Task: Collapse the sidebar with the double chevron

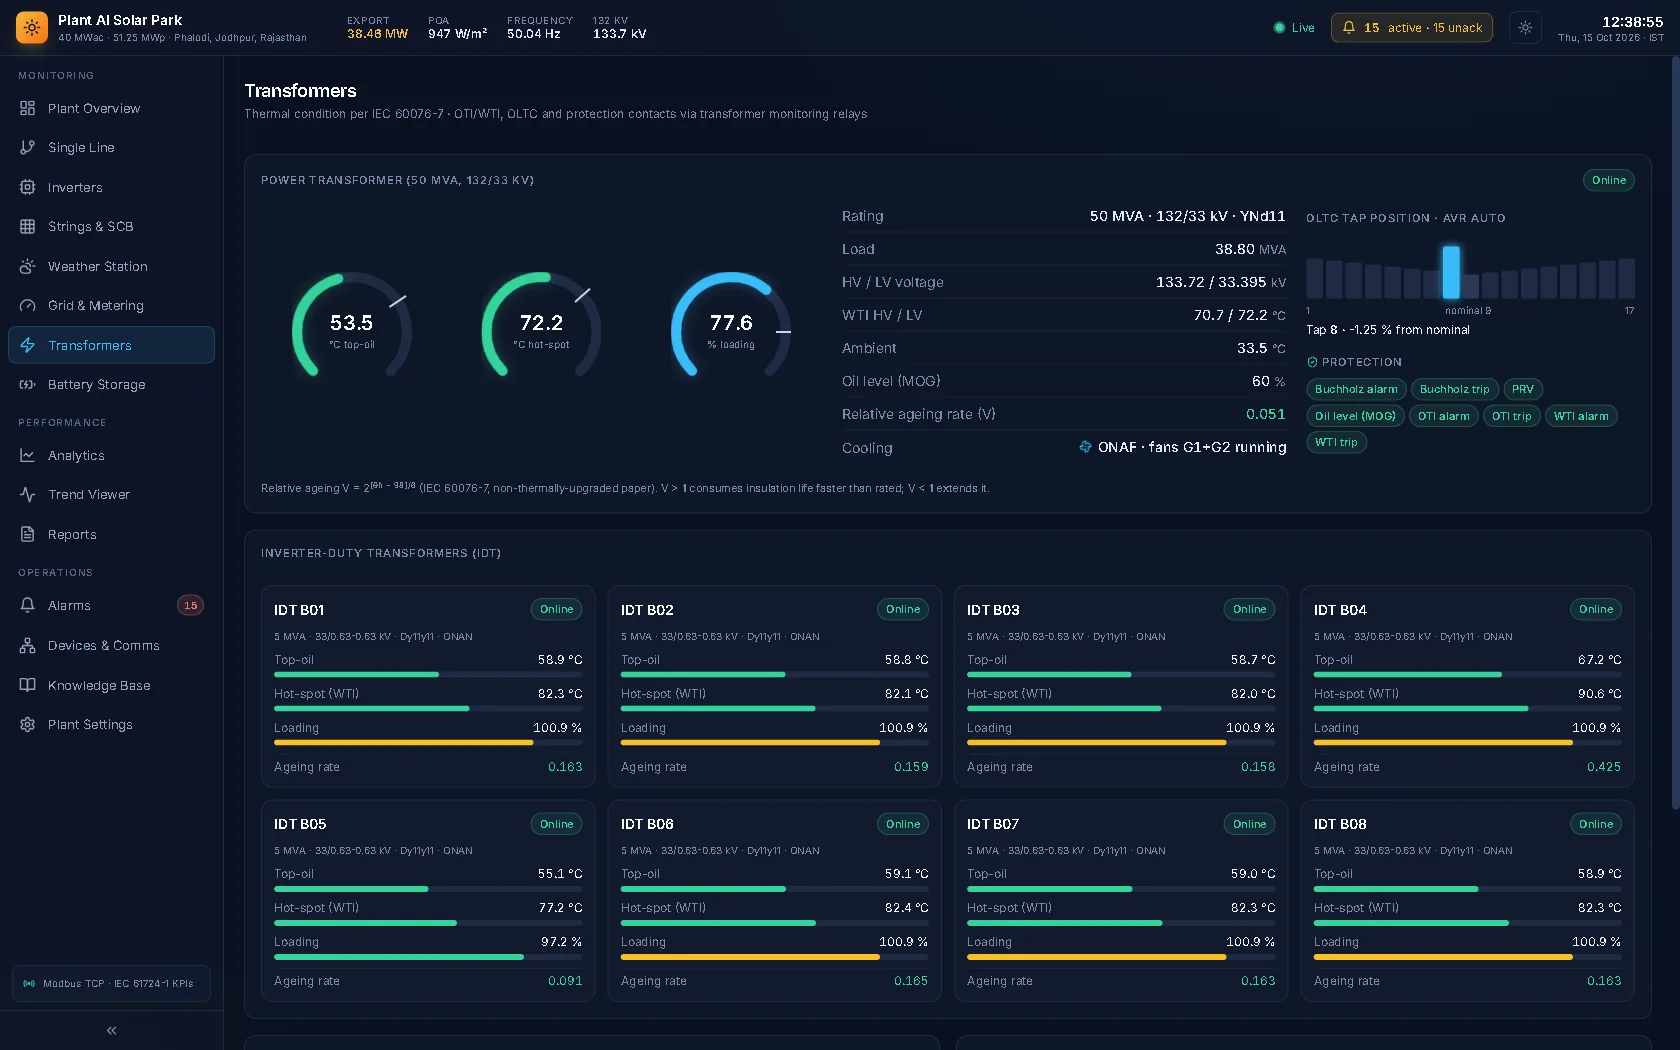Action: click(111, 1030)
